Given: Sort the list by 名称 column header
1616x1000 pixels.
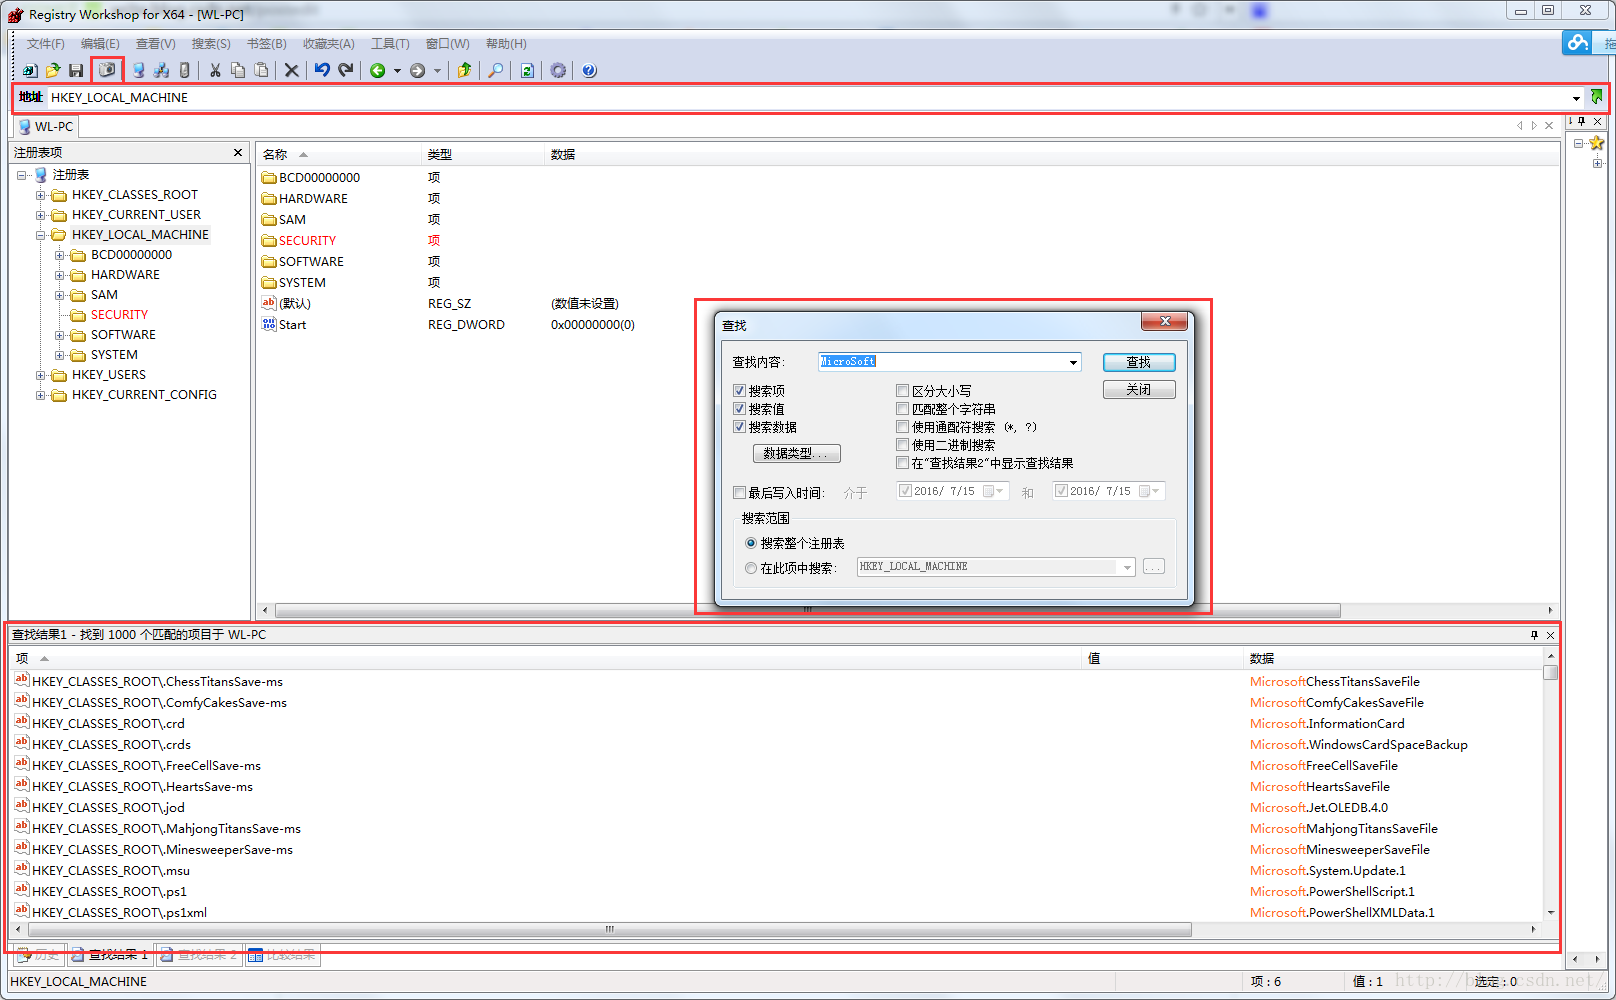Looking at the screenshot, I should [338, 154].
